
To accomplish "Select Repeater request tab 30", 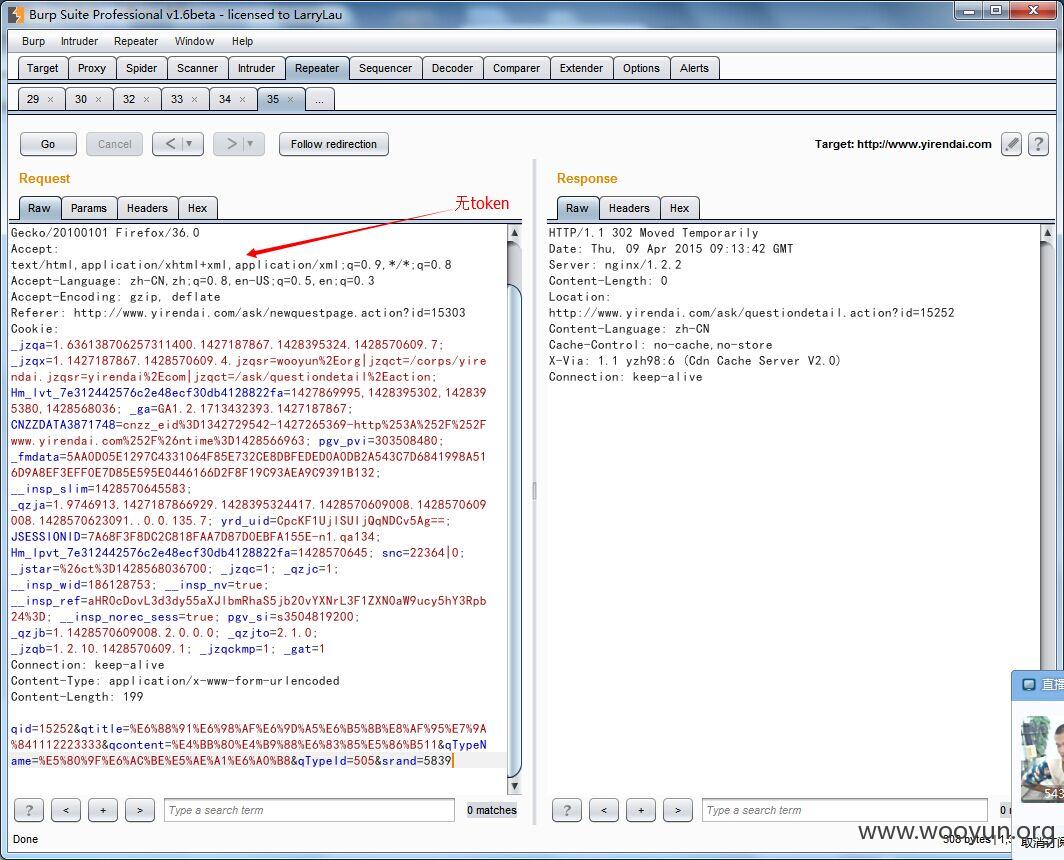I will 81,99.
